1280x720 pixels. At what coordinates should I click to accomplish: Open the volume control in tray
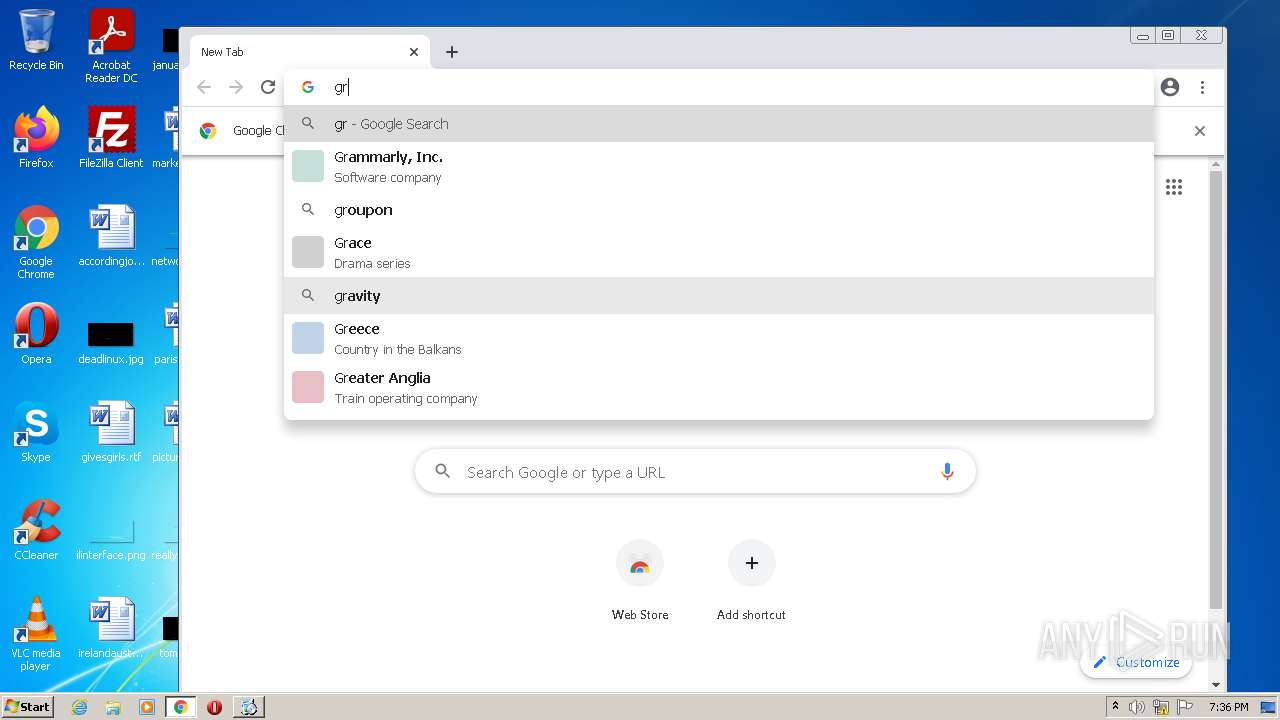click(1137, 707)
